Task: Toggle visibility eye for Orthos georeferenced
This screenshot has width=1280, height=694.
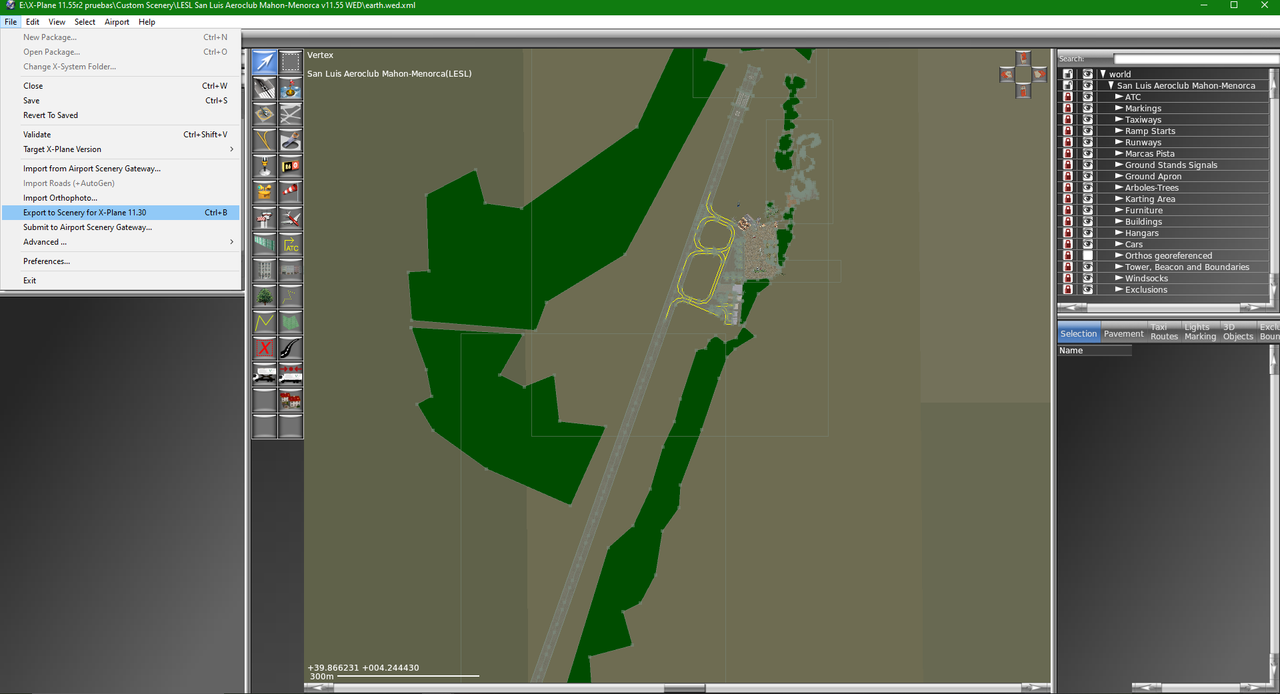Action: point(1088,256)
